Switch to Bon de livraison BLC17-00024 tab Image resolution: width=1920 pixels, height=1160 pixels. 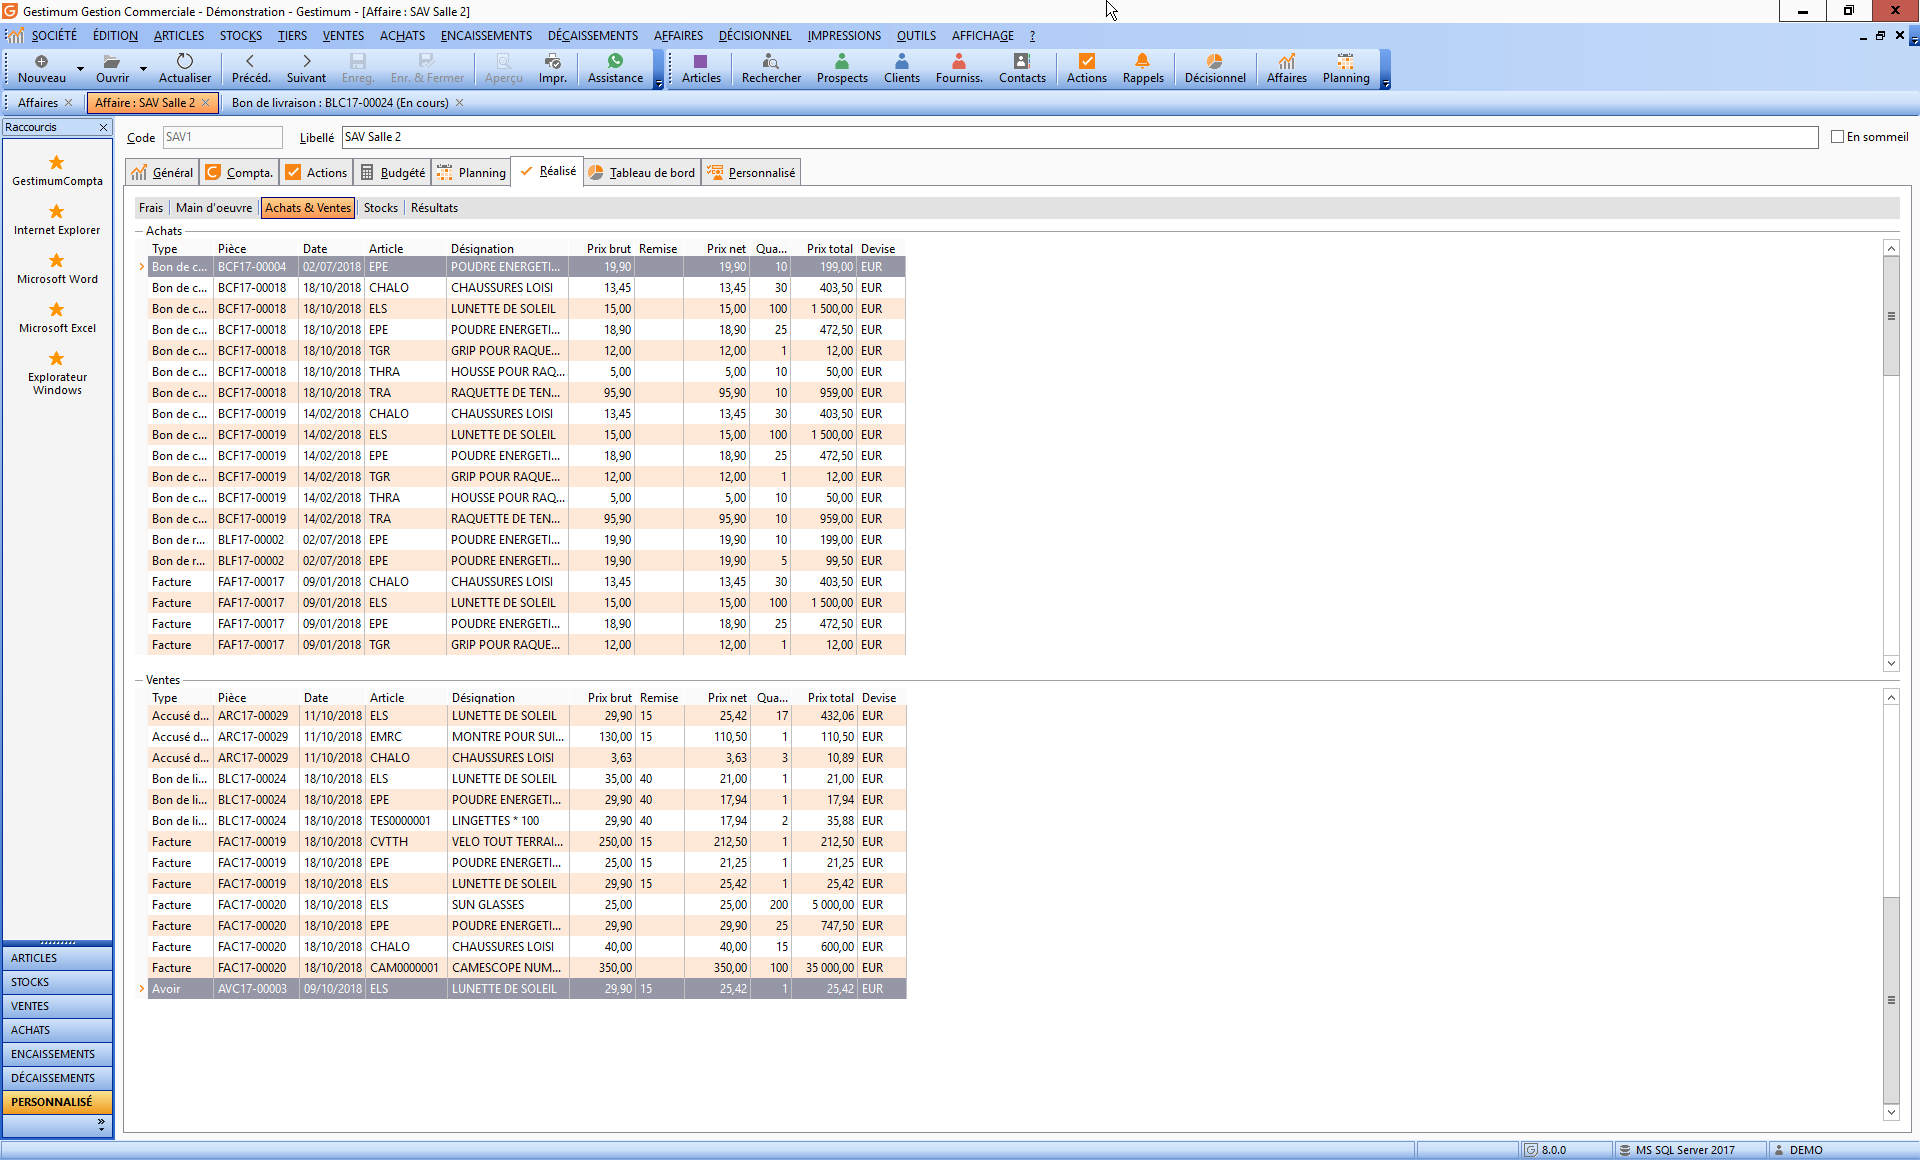(340, 103)
